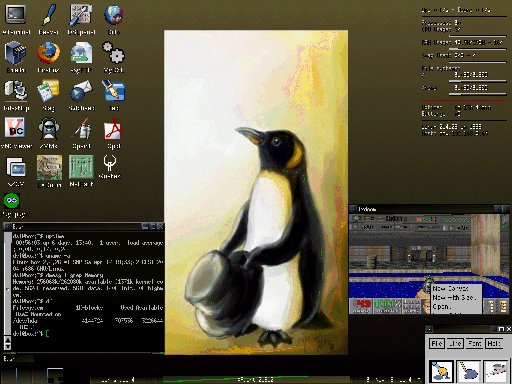
Task: Open the green NetHack game icon
Action: pos(81,167)
